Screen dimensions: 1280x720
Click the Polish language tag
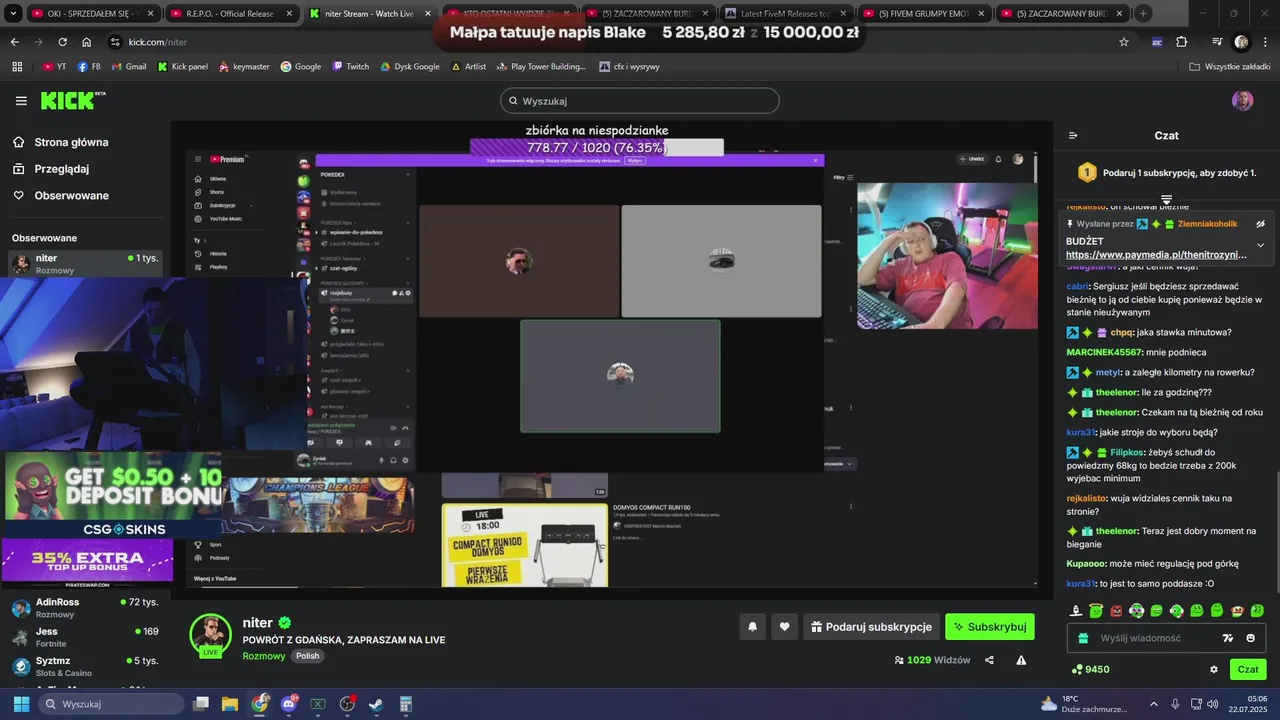[307, 656]
